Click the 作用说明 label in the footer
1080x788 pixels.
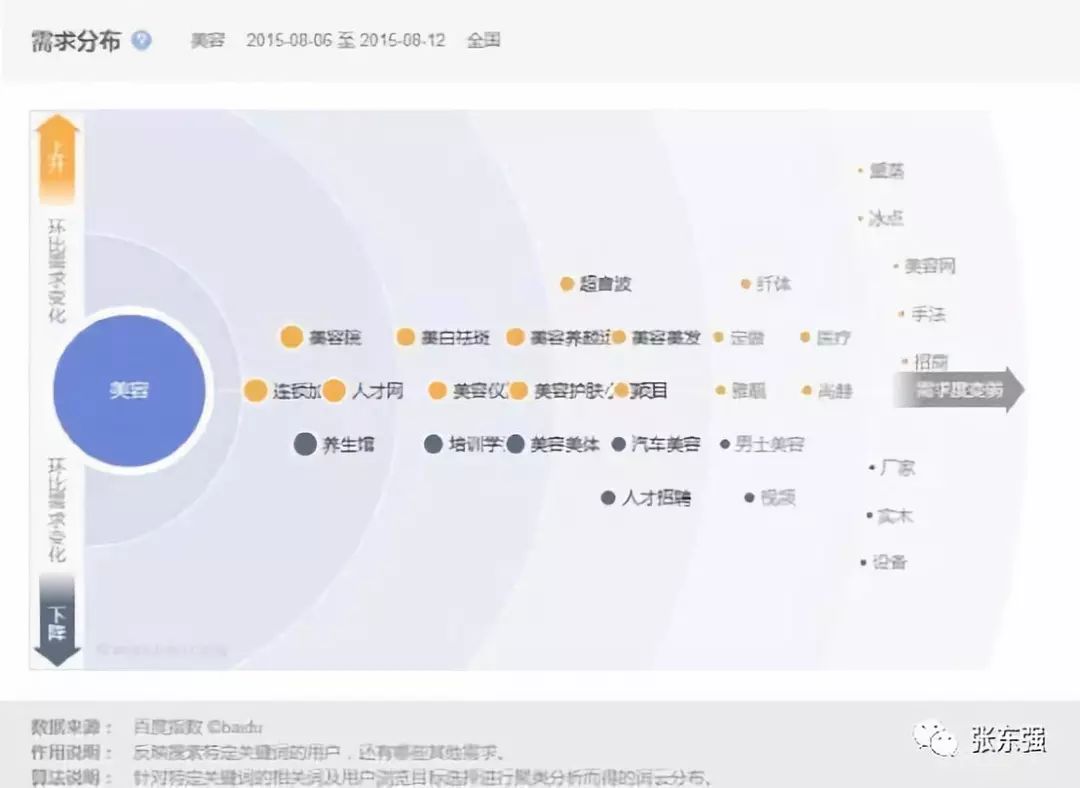point(72,752)
